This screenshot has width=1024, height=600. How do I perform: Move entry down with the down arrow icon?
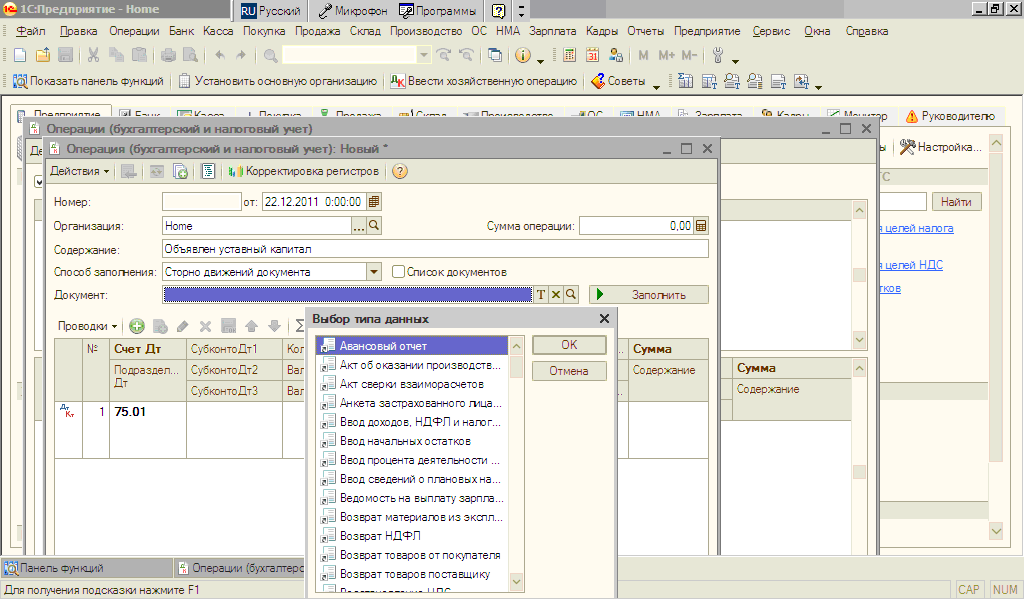pyautogui.click(x=274, y=326)
